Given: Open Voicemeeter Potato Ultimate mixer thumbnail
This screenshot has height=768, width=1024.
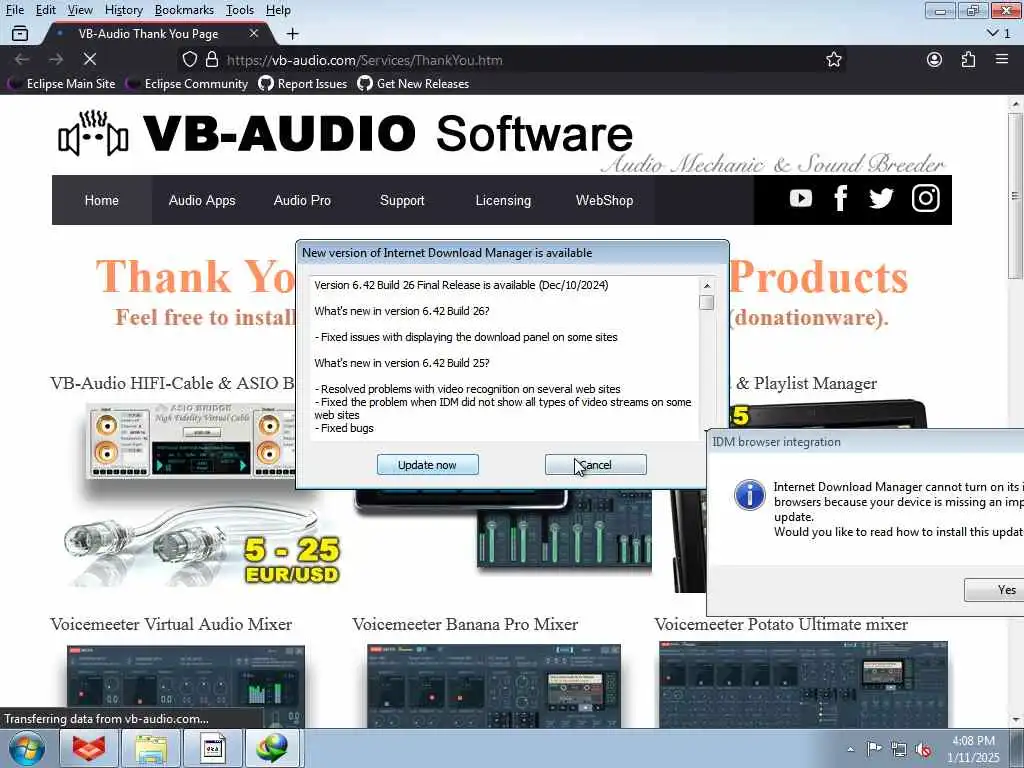Looking at the screenshot, I should (803, 684).
